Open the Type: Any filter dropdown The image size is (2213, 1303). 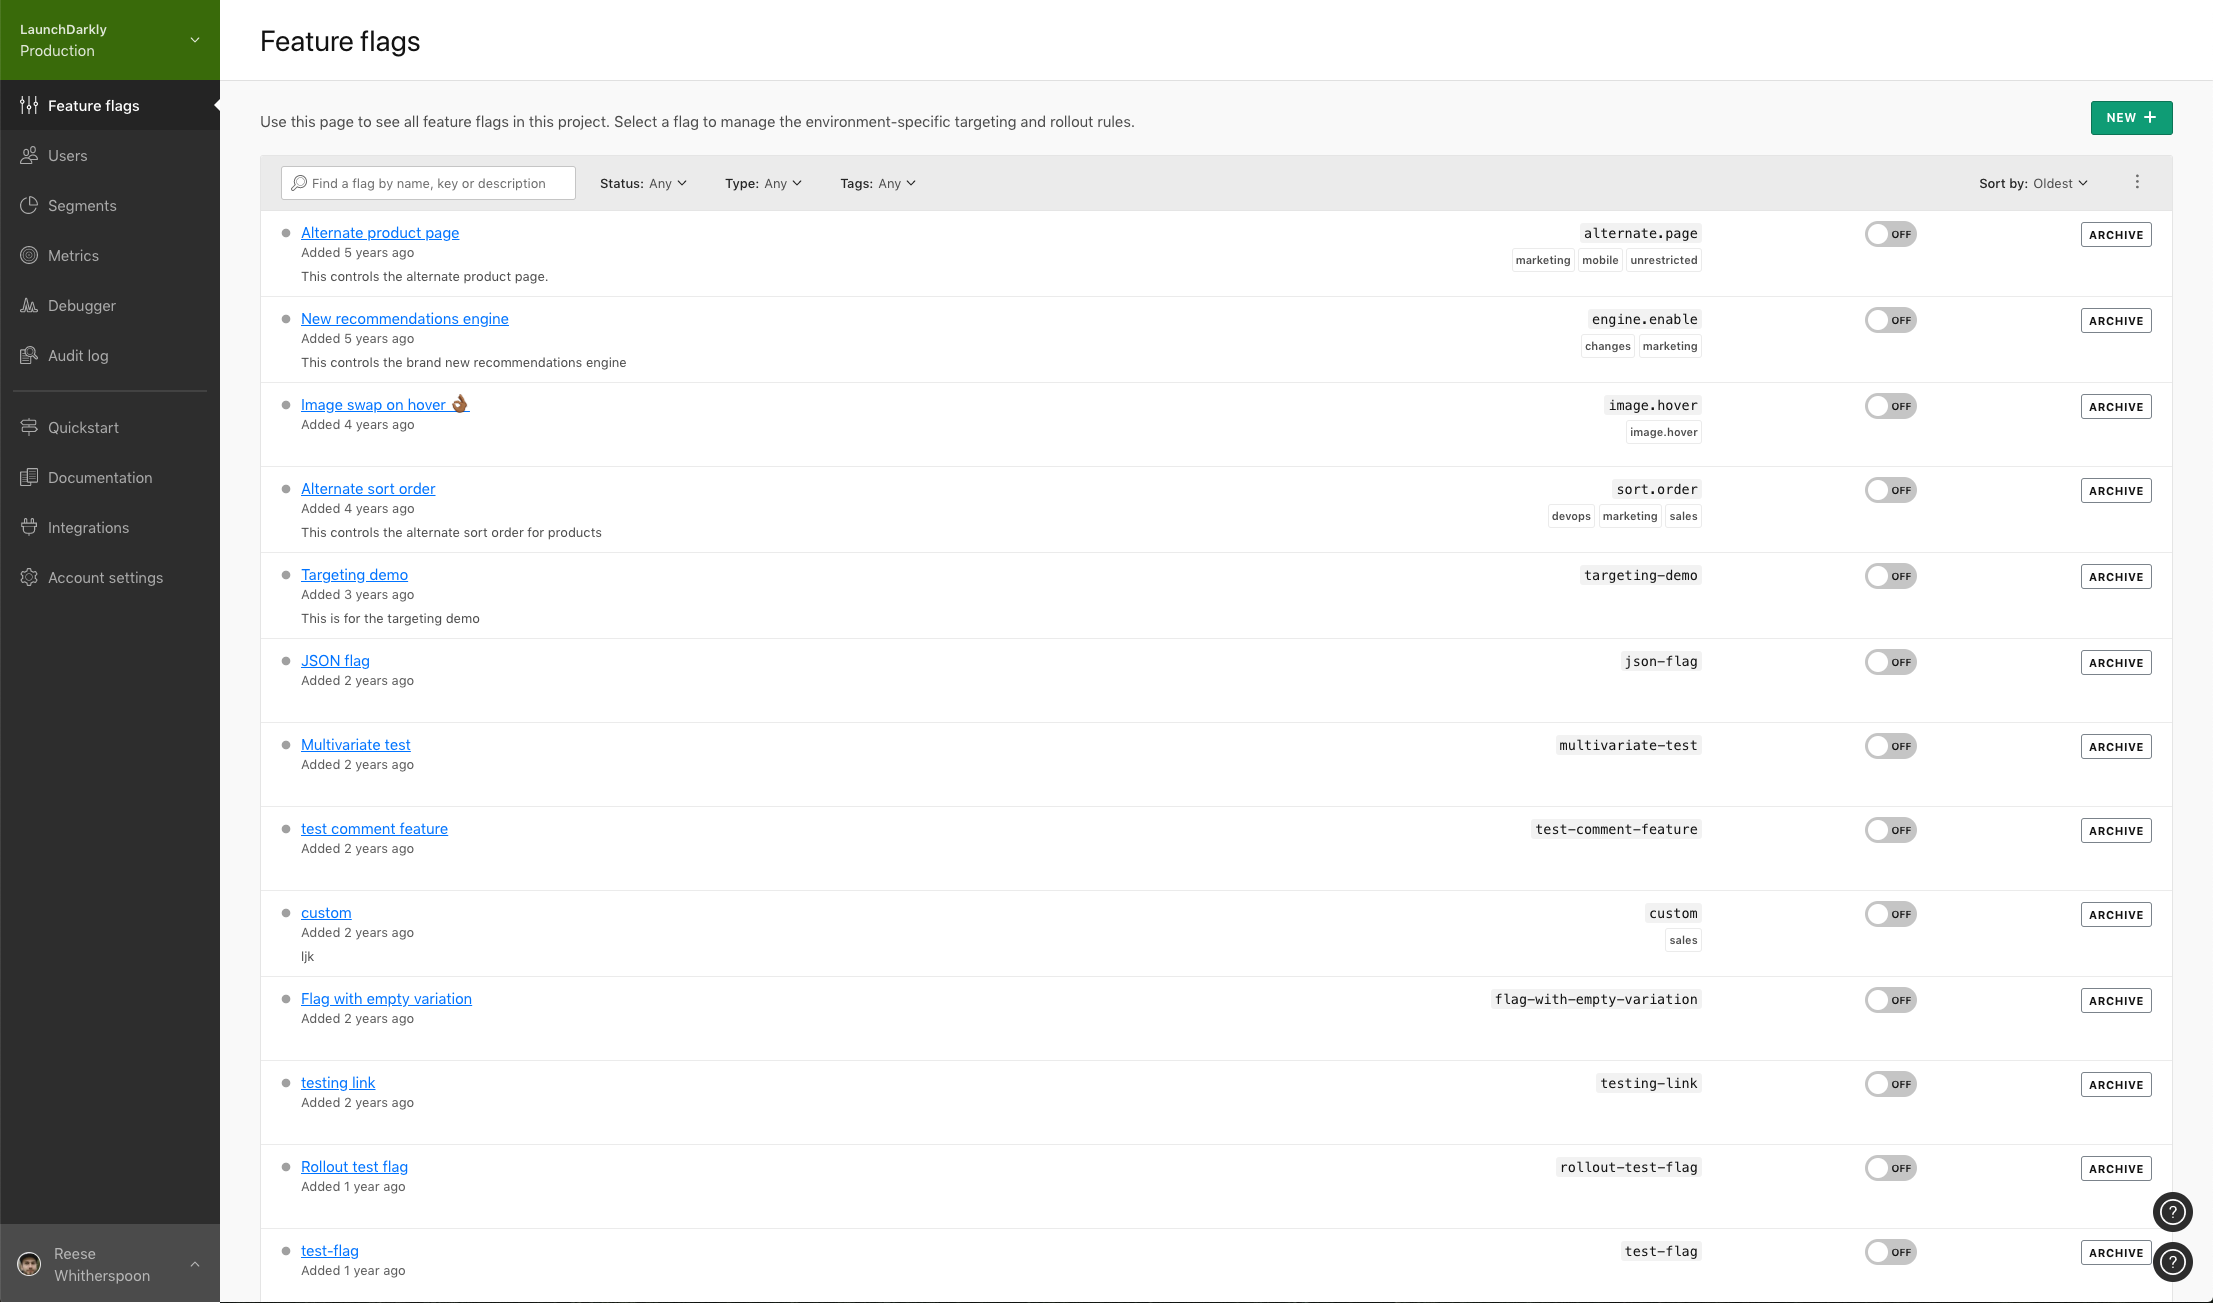(x=763, y=183)
